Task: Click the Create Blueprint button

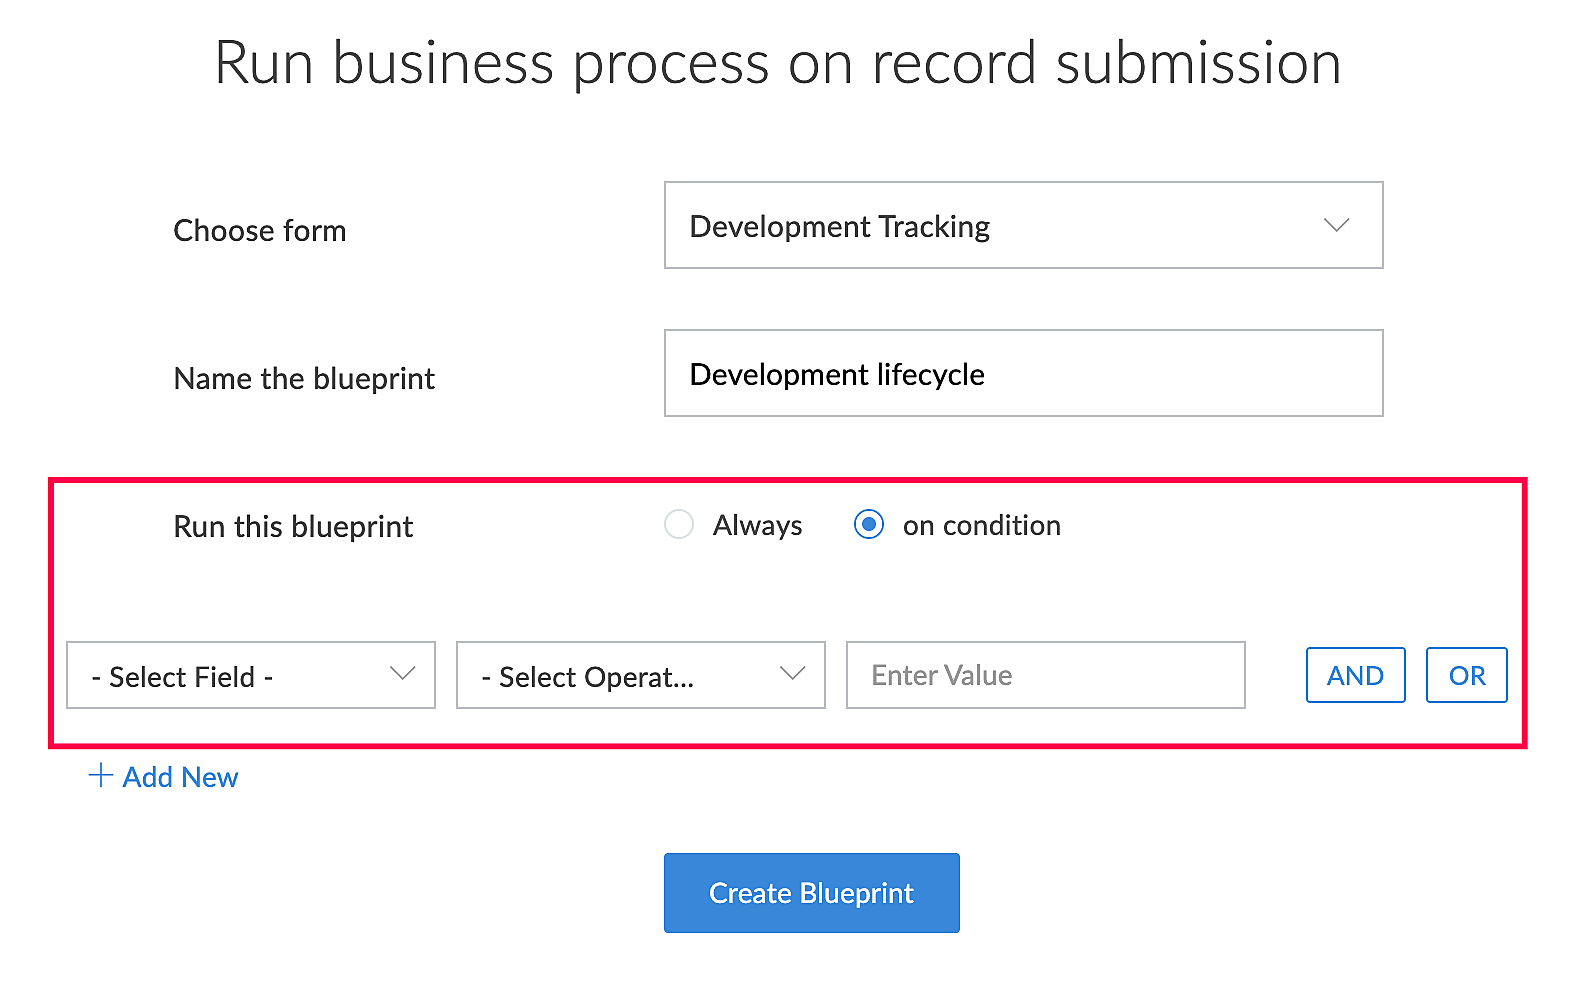Action: coord(811,893)
